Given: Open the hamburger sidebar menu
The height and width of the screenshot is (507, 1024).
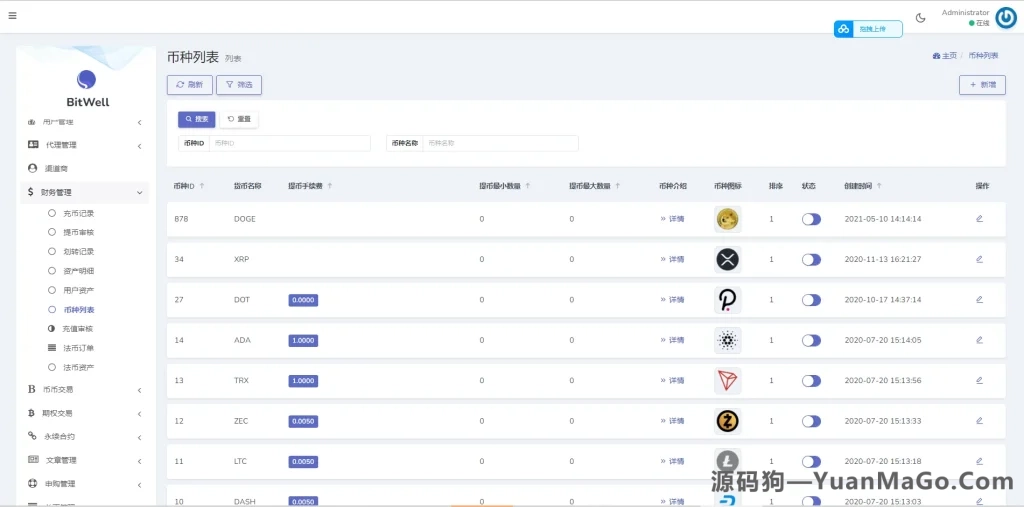Looking at the screenshot, I should (12, 16).
